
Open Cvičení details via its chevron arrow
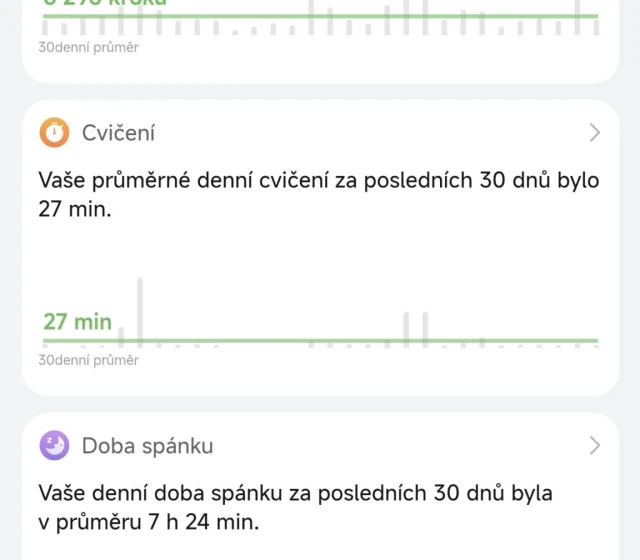tap(594, 133)
